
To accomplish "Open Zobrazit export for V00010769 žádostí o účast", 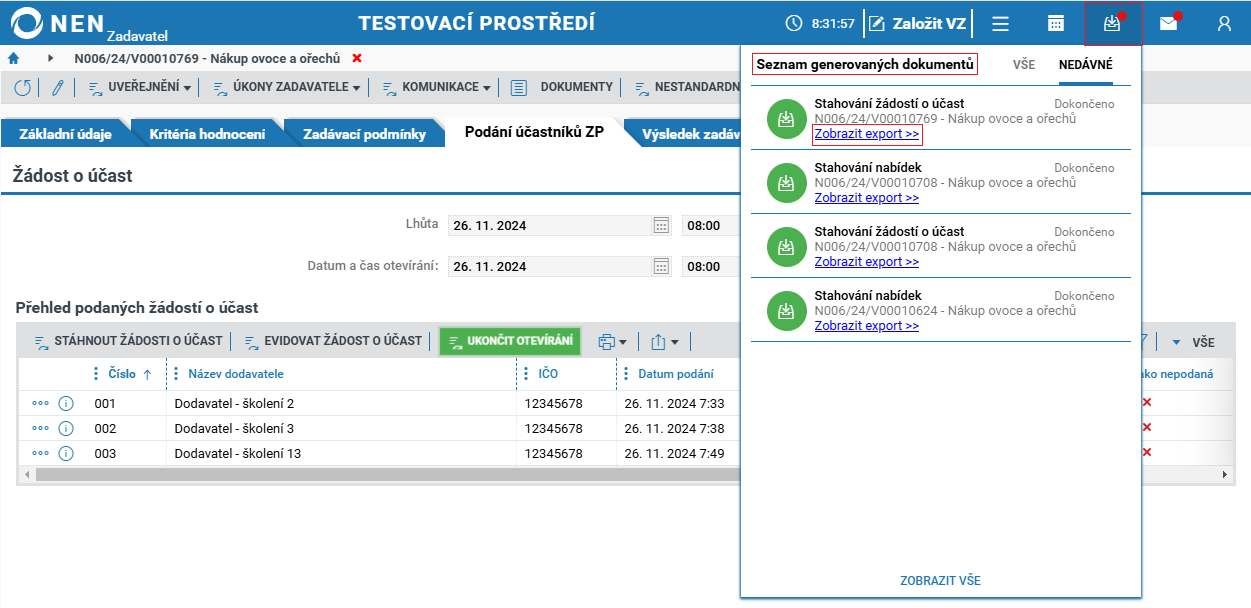I will tap(866, 134).
